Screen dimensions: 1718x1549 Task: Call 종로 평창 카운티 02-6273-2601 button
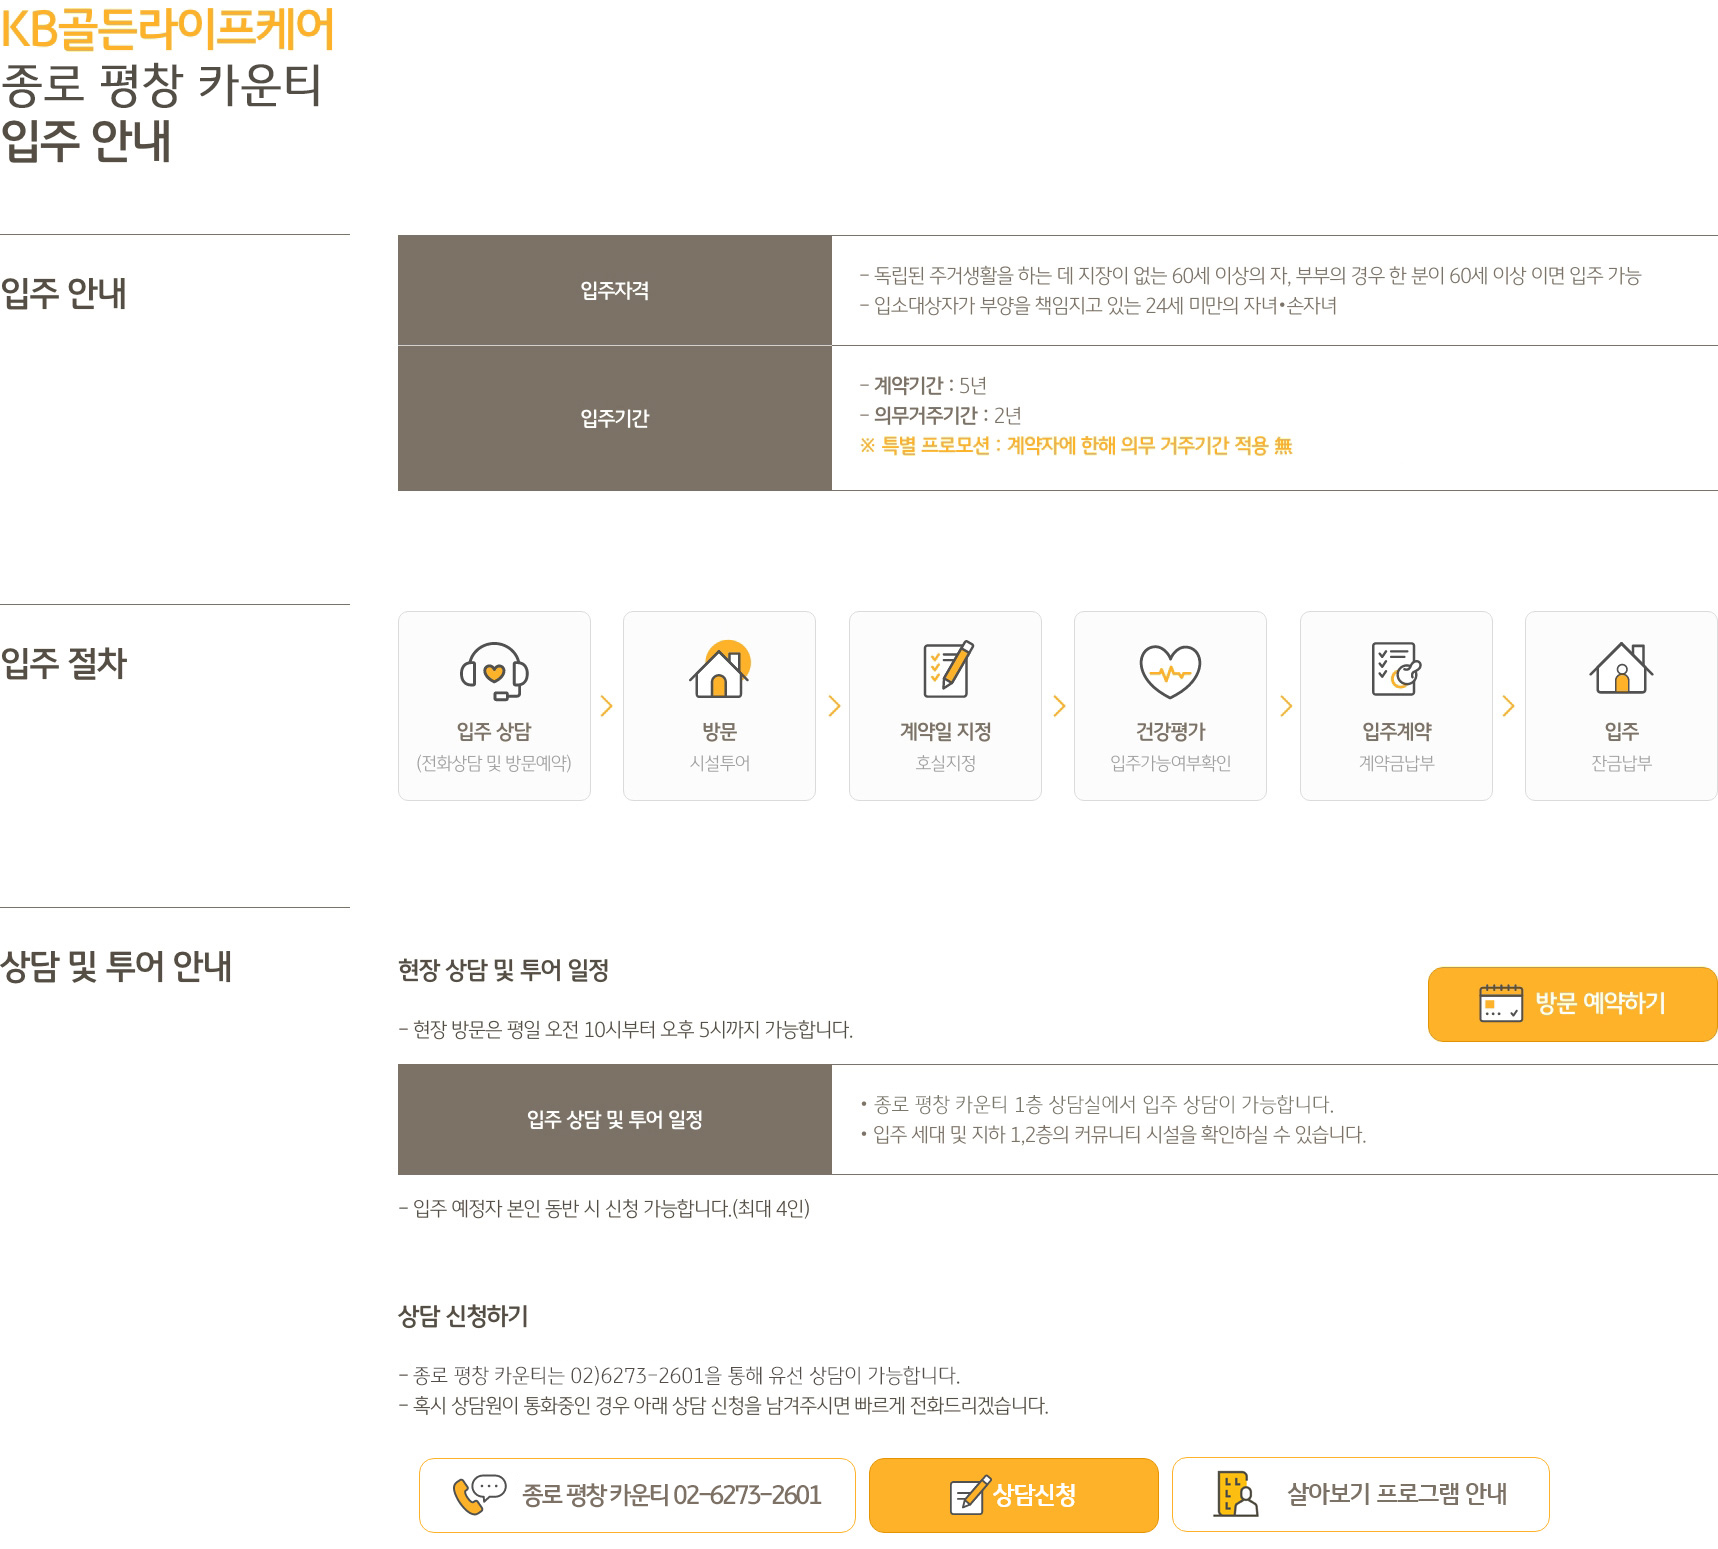click(x=637, y=1495)
